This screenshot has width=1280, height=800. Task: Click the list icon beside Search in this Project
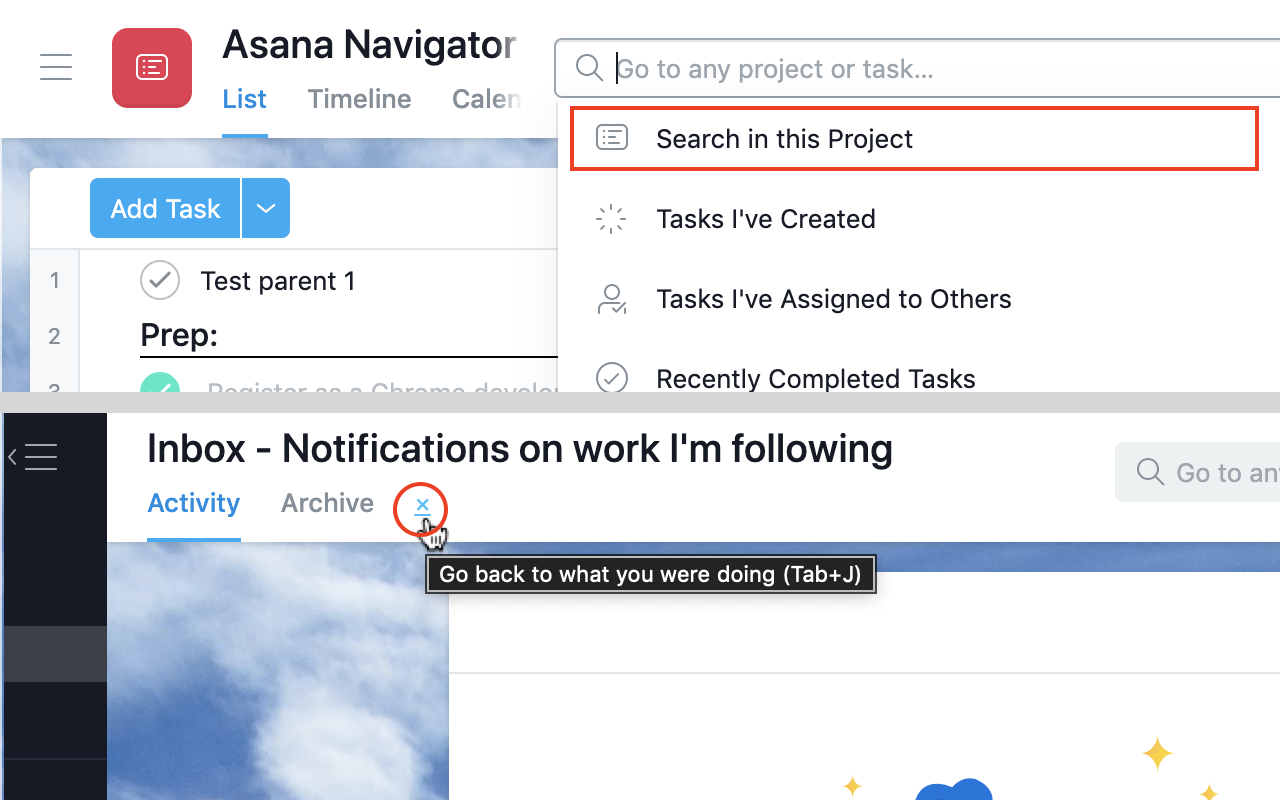pyautogui.click(x=612, y=138)
